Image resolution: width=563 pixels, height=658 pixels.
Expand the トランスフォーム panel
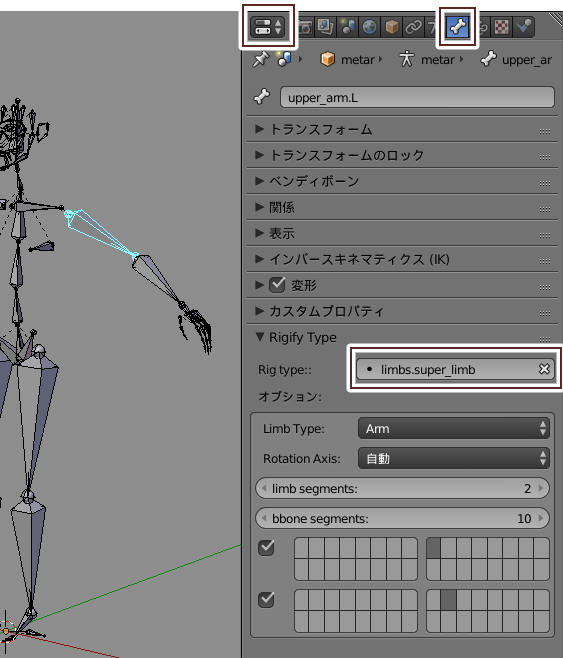pyautogui.click(x=402, y=129)
